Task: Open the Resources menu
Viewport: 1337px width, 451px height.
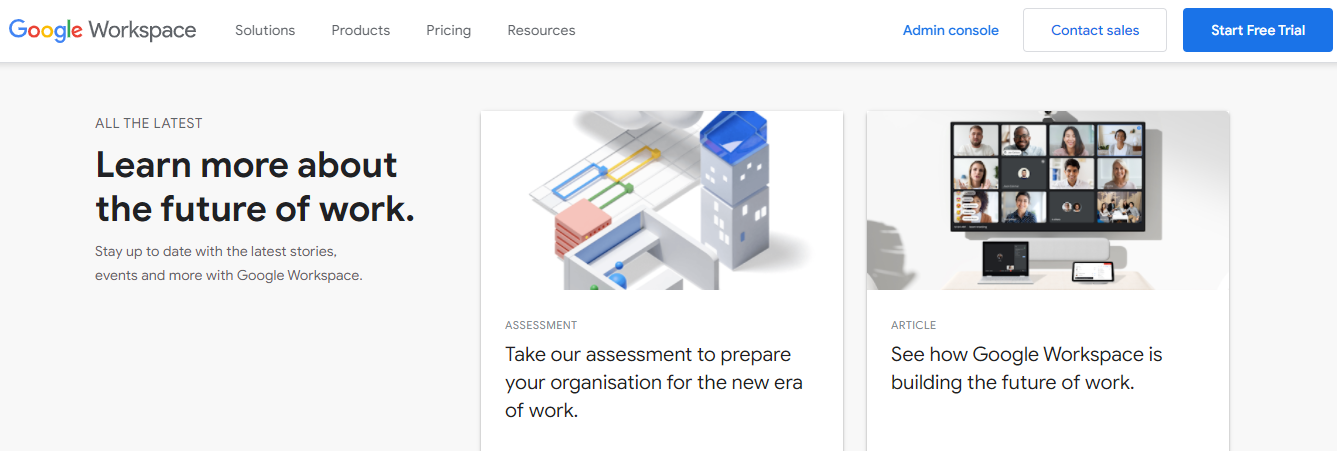Action: coord(541,30)
